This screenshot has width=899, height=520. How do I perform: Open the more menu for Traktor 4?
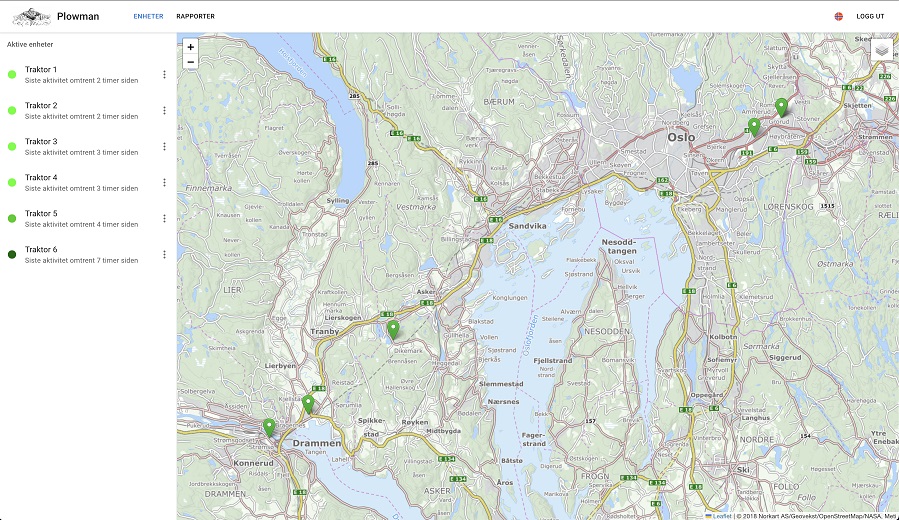(164, 183)
